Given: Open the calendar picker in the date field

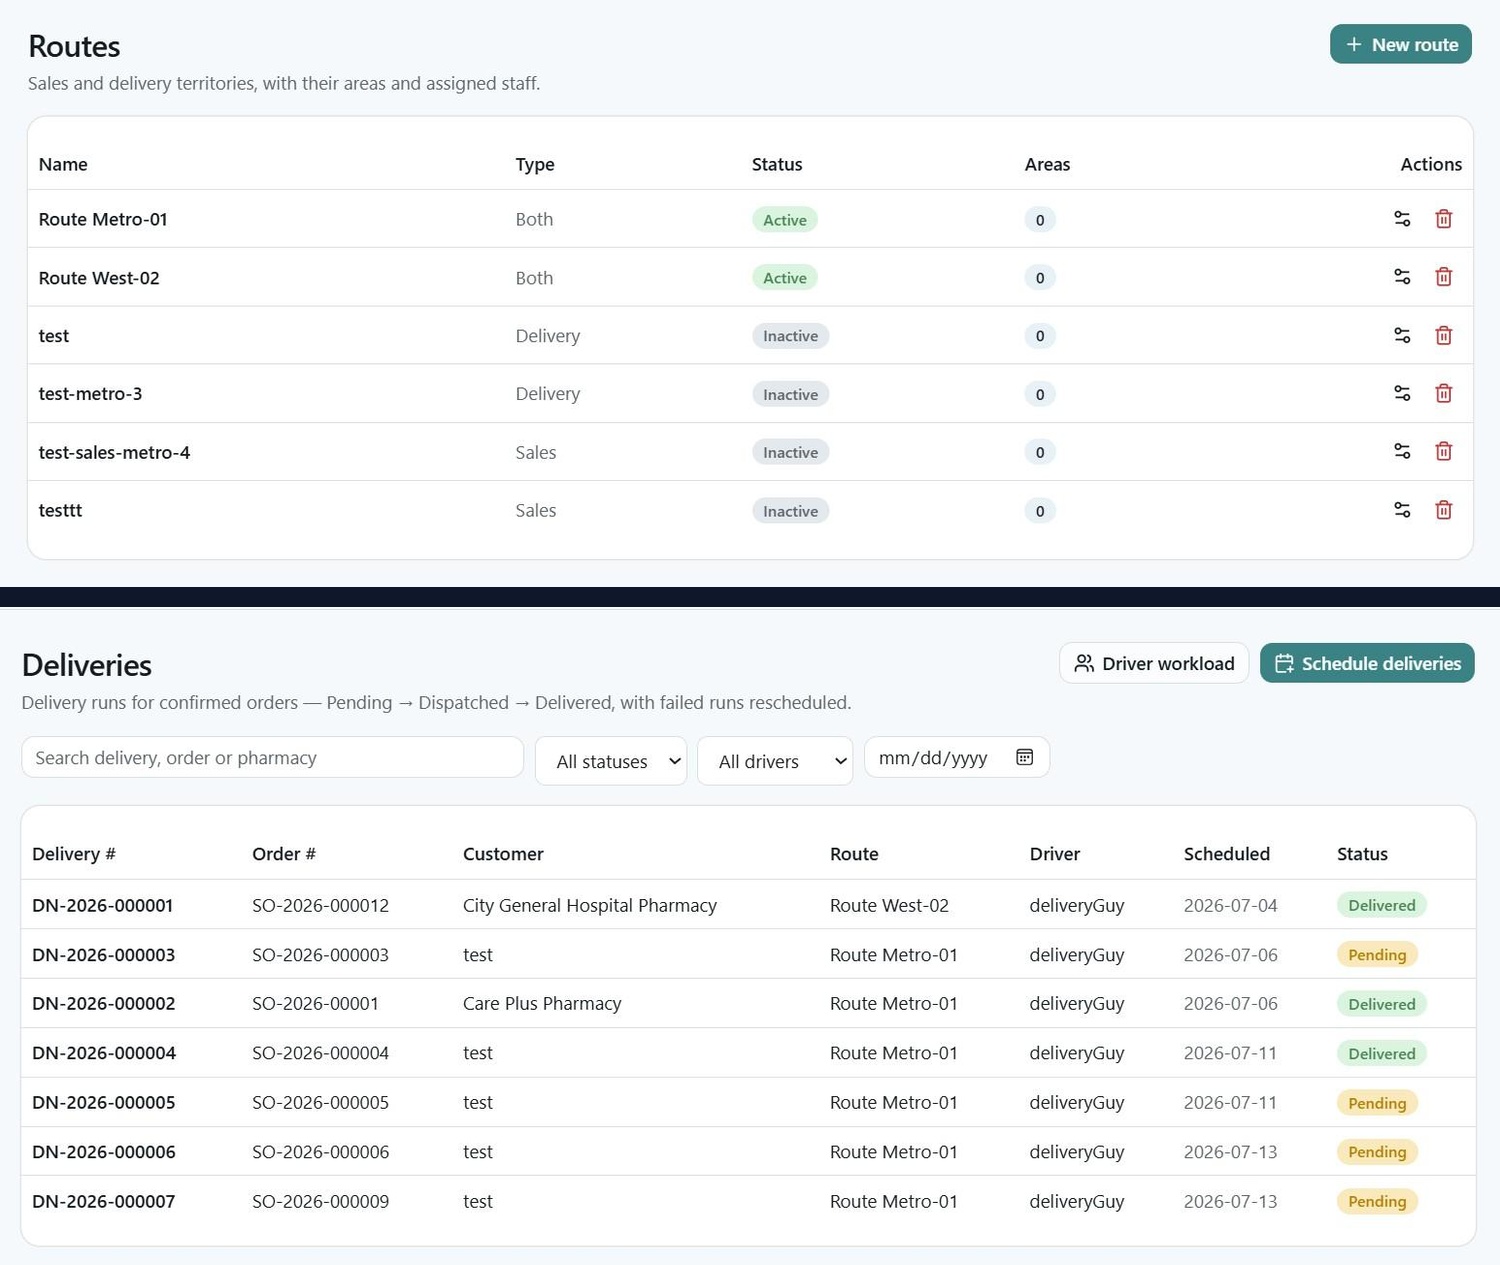Looking at the screenshot, I should [1024, 757].
